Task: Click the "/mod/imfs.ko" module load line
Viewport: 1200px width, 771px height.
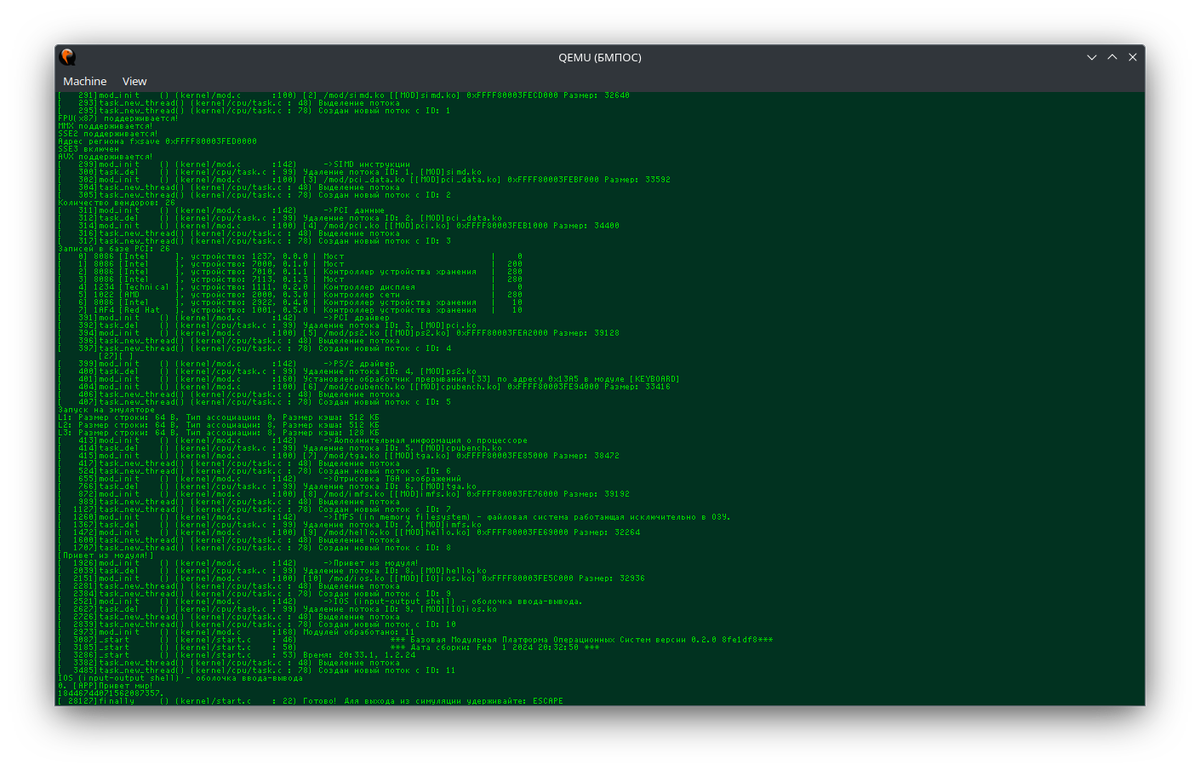Action: tap(344, 493)
